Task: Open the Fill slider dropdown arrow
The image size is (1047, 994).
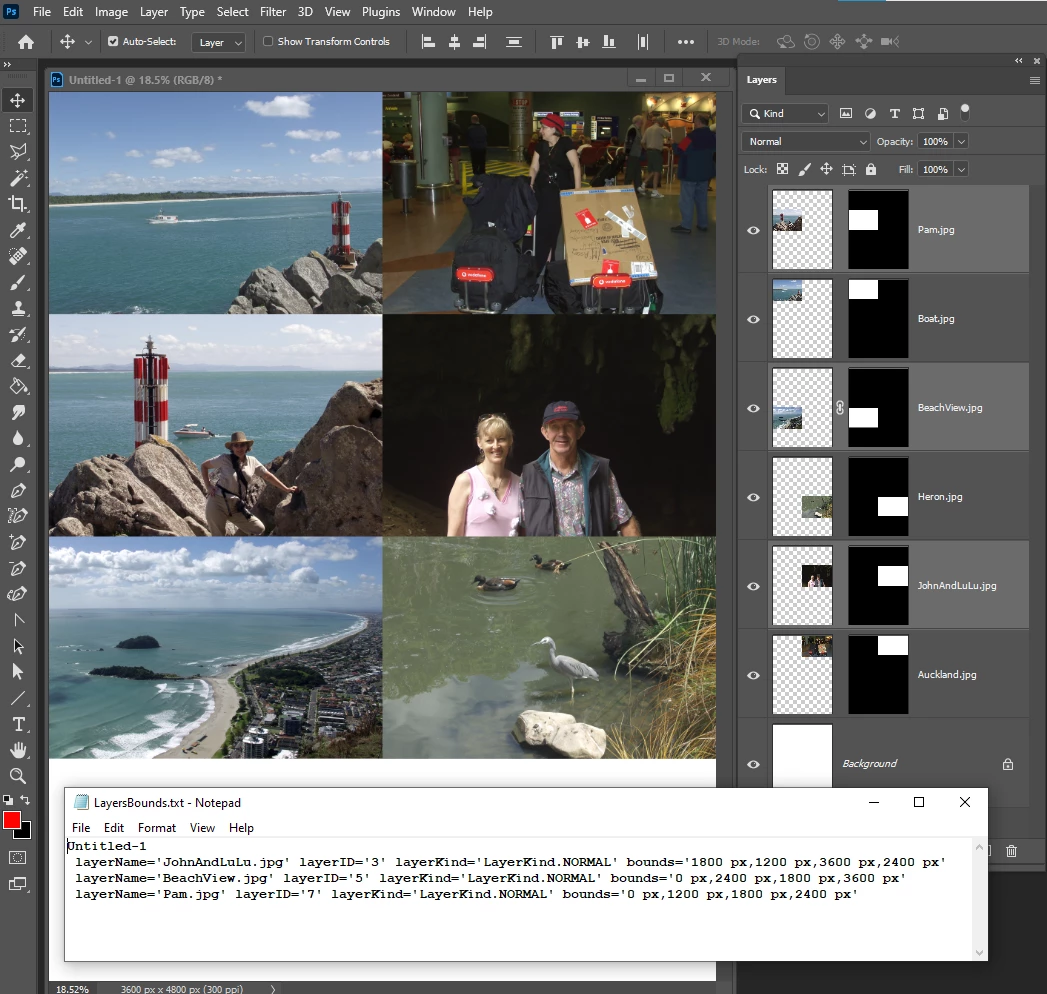Action: (x=962, y=170)
